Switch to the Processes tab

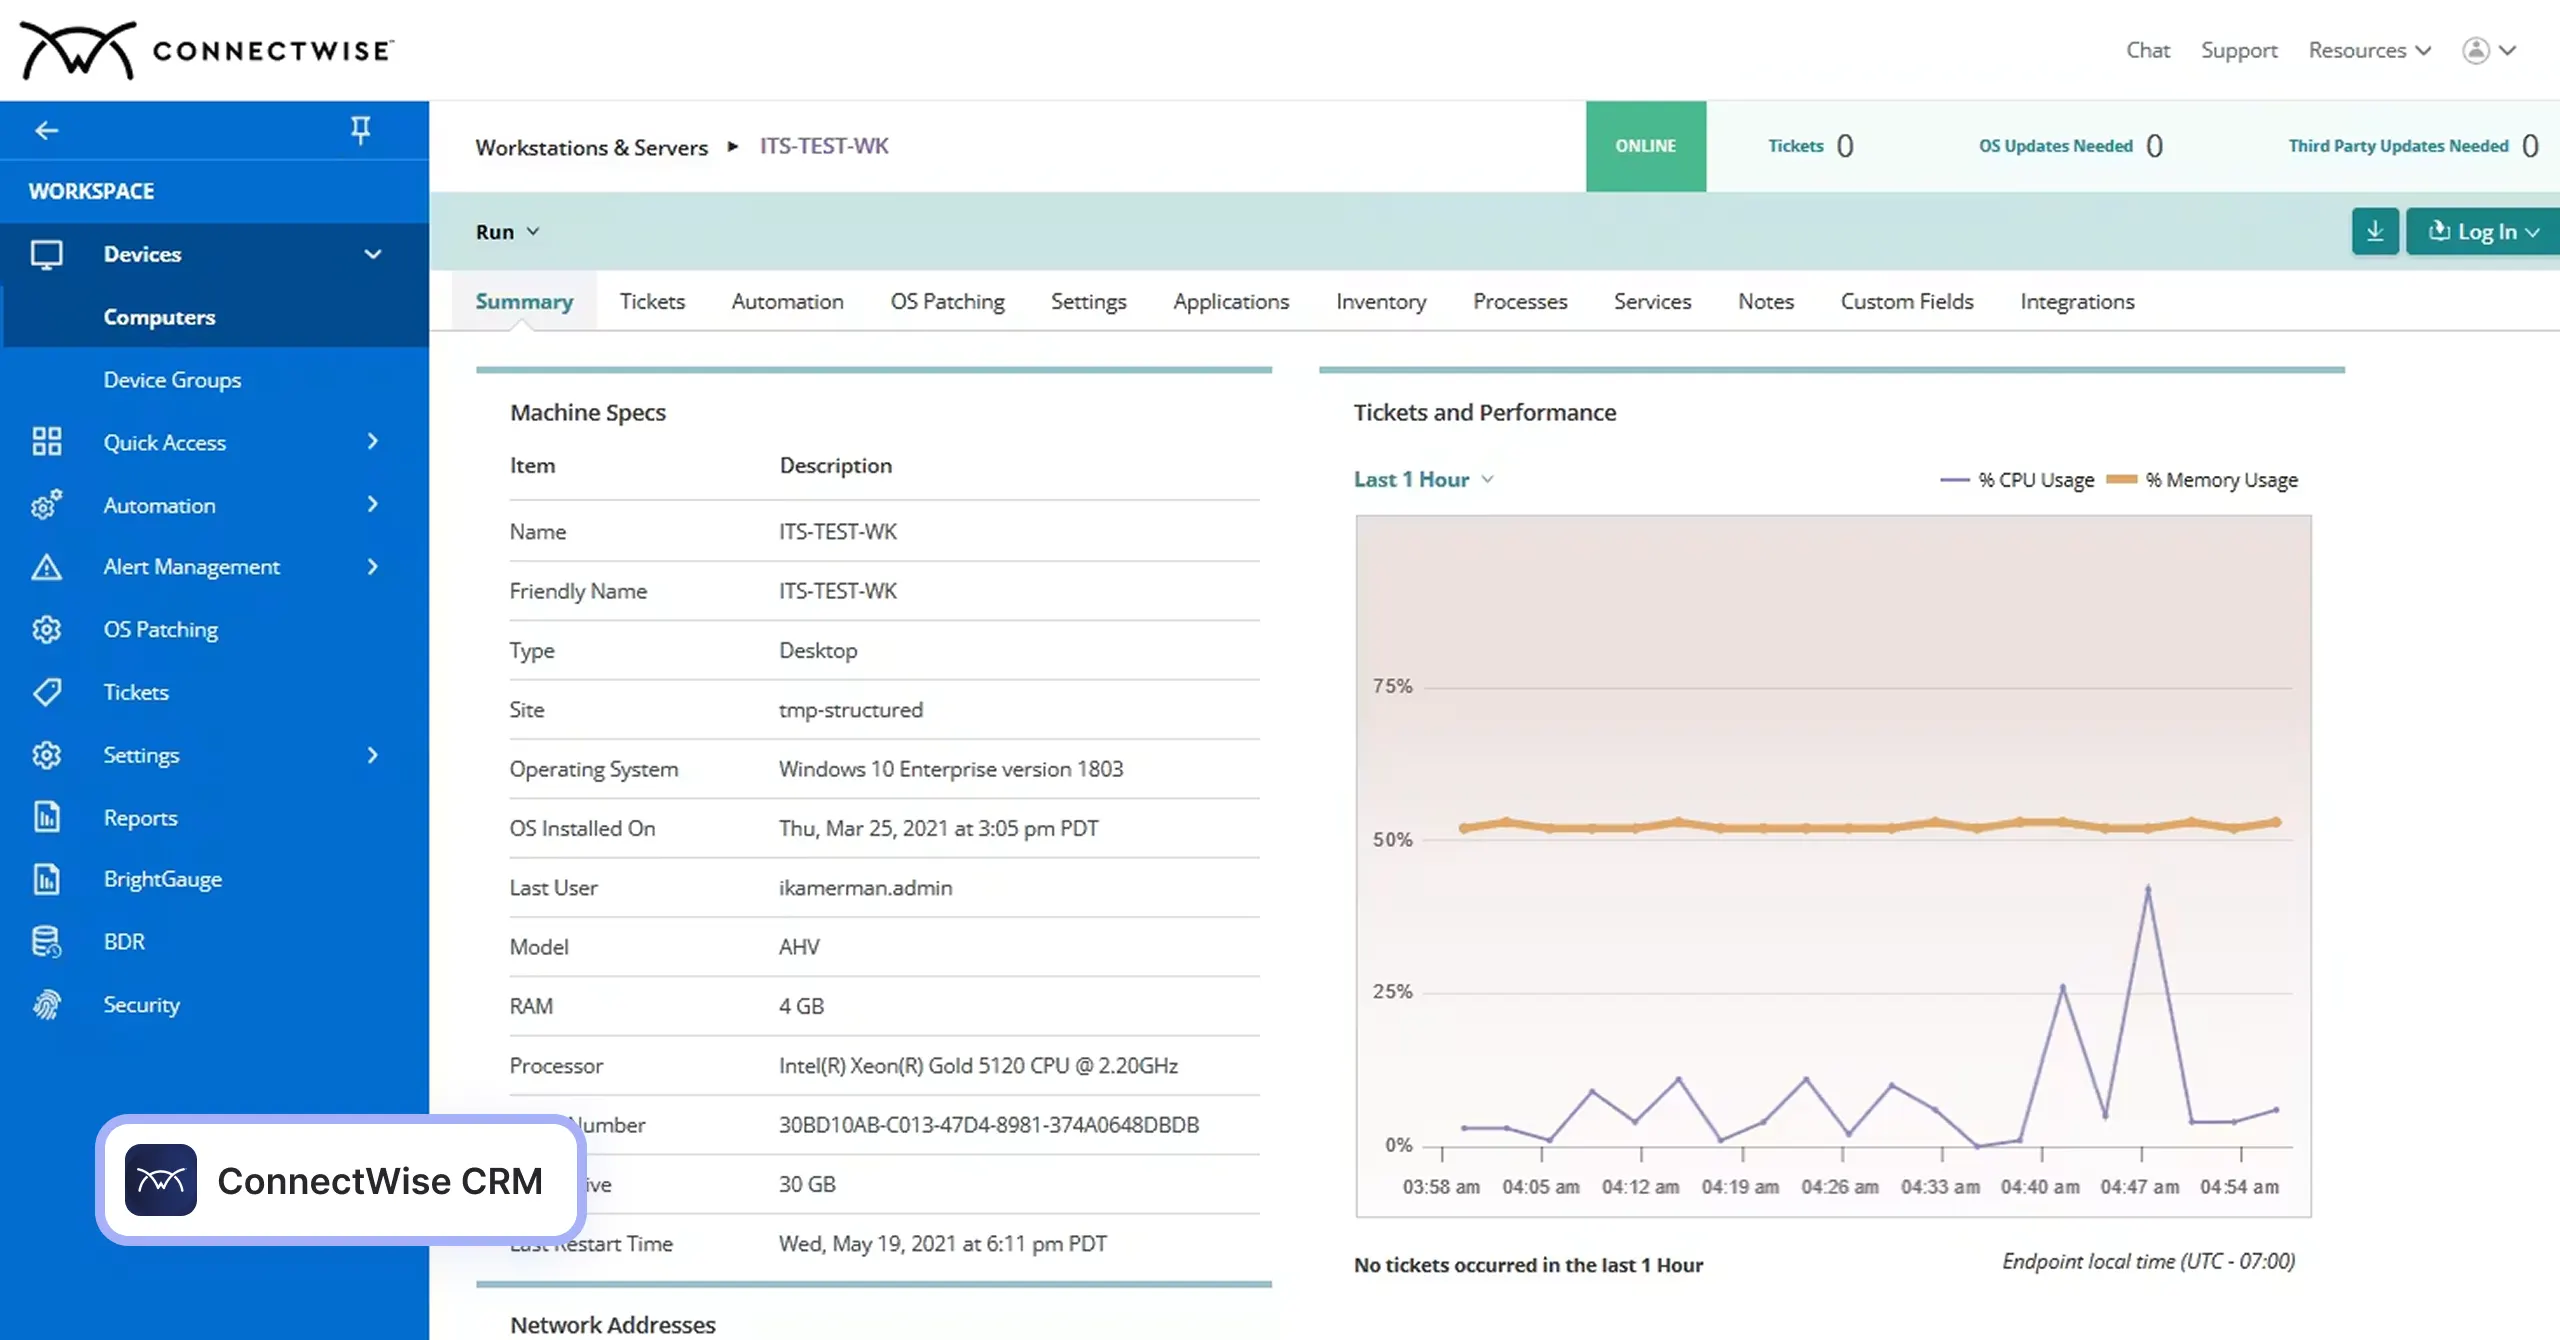(1519, 301)
